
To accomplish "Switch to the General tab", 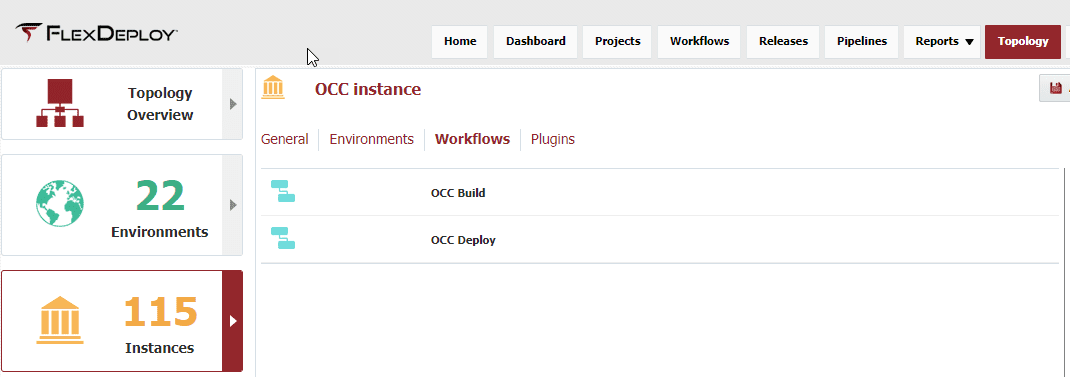I will (285, 139).
